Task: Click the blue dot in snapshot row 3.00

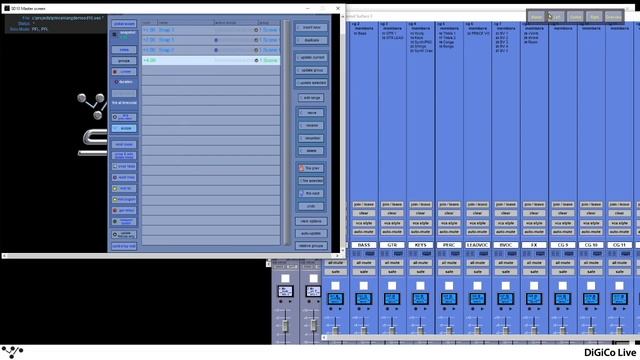Action: pyautogui.click(x=216, y=50)
